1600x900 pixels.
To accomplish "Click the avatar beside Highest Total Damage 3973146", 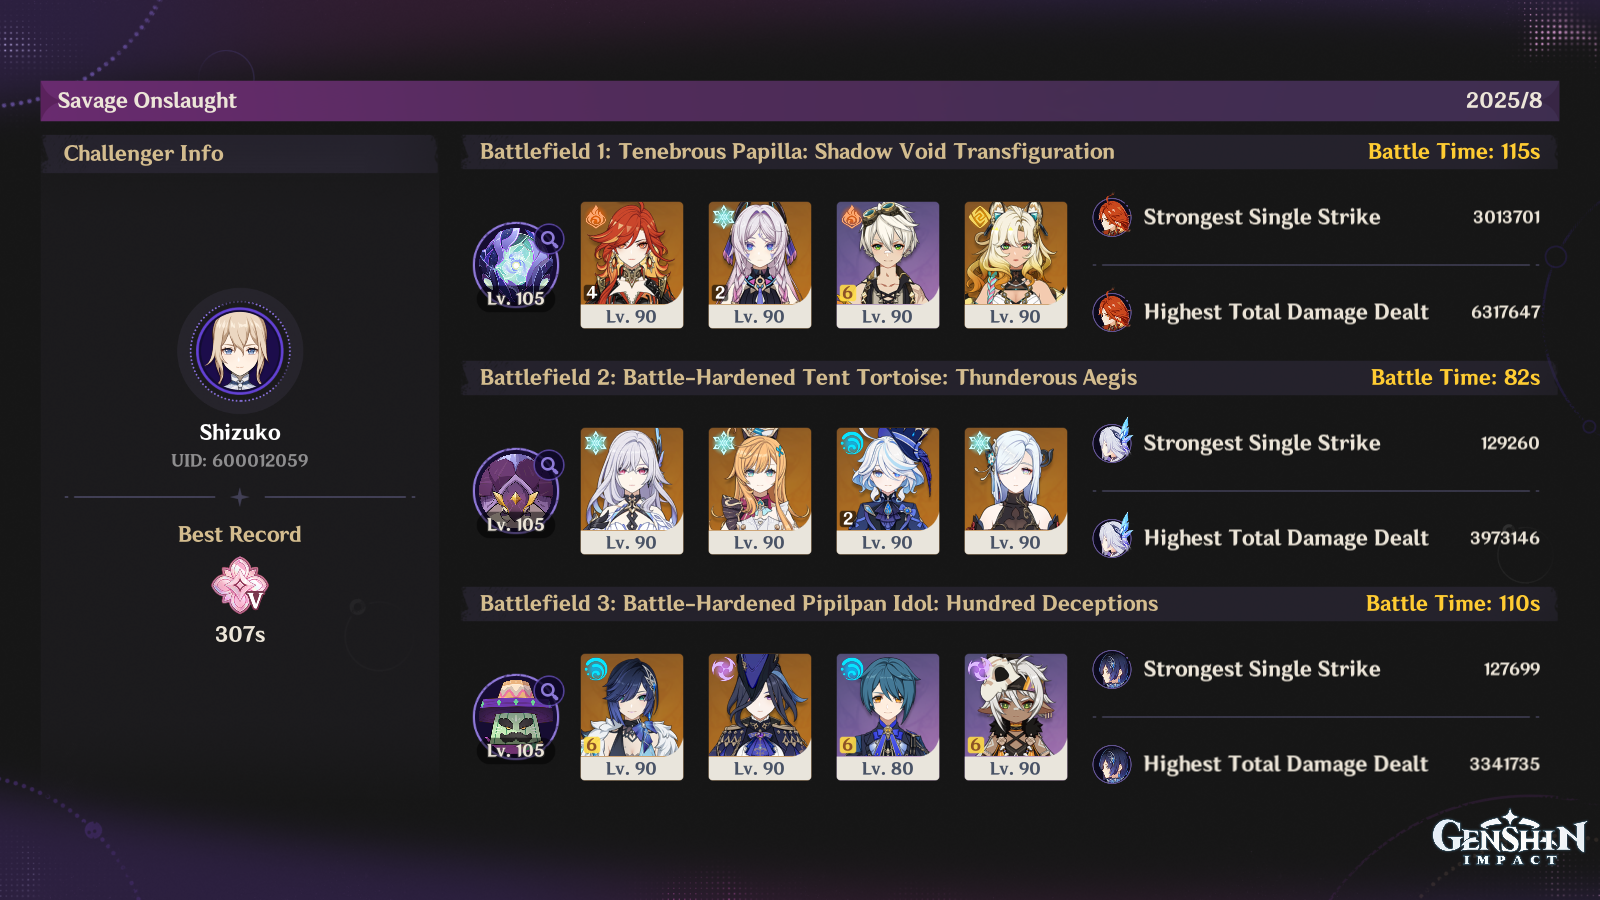I will coord(1112,538).
